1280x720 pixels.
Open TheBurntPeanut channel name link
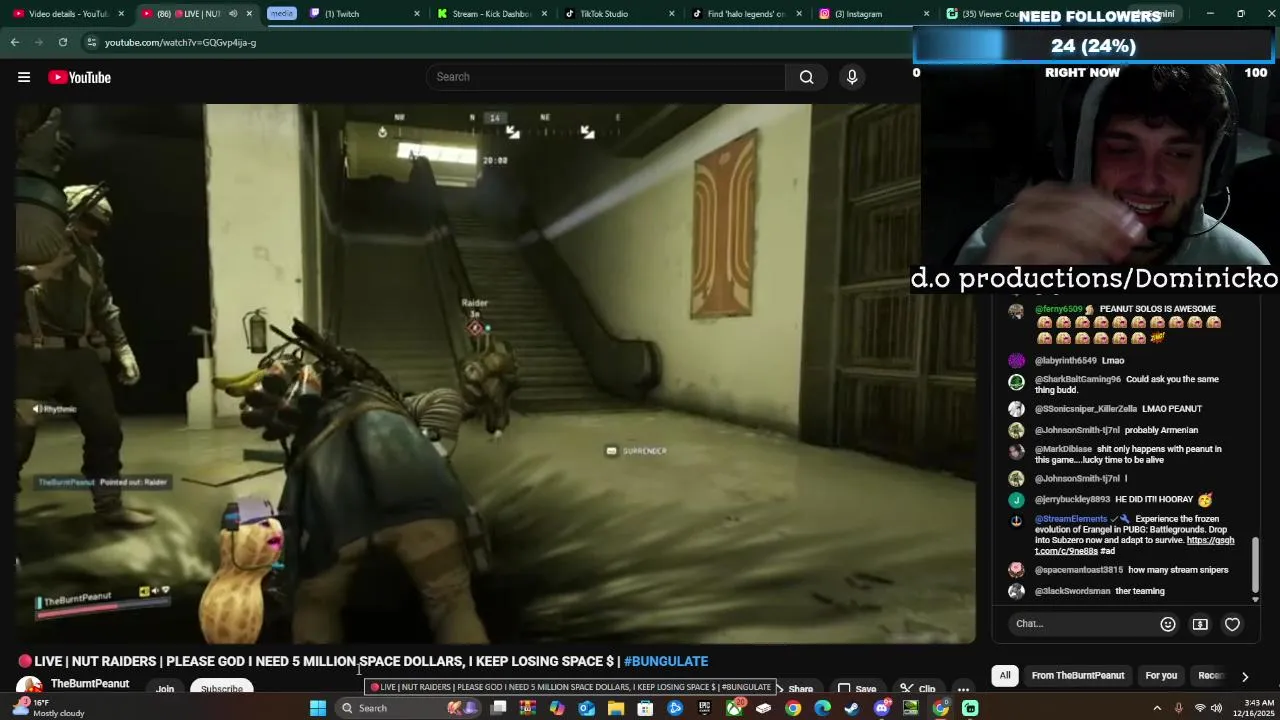click(90, 684)
